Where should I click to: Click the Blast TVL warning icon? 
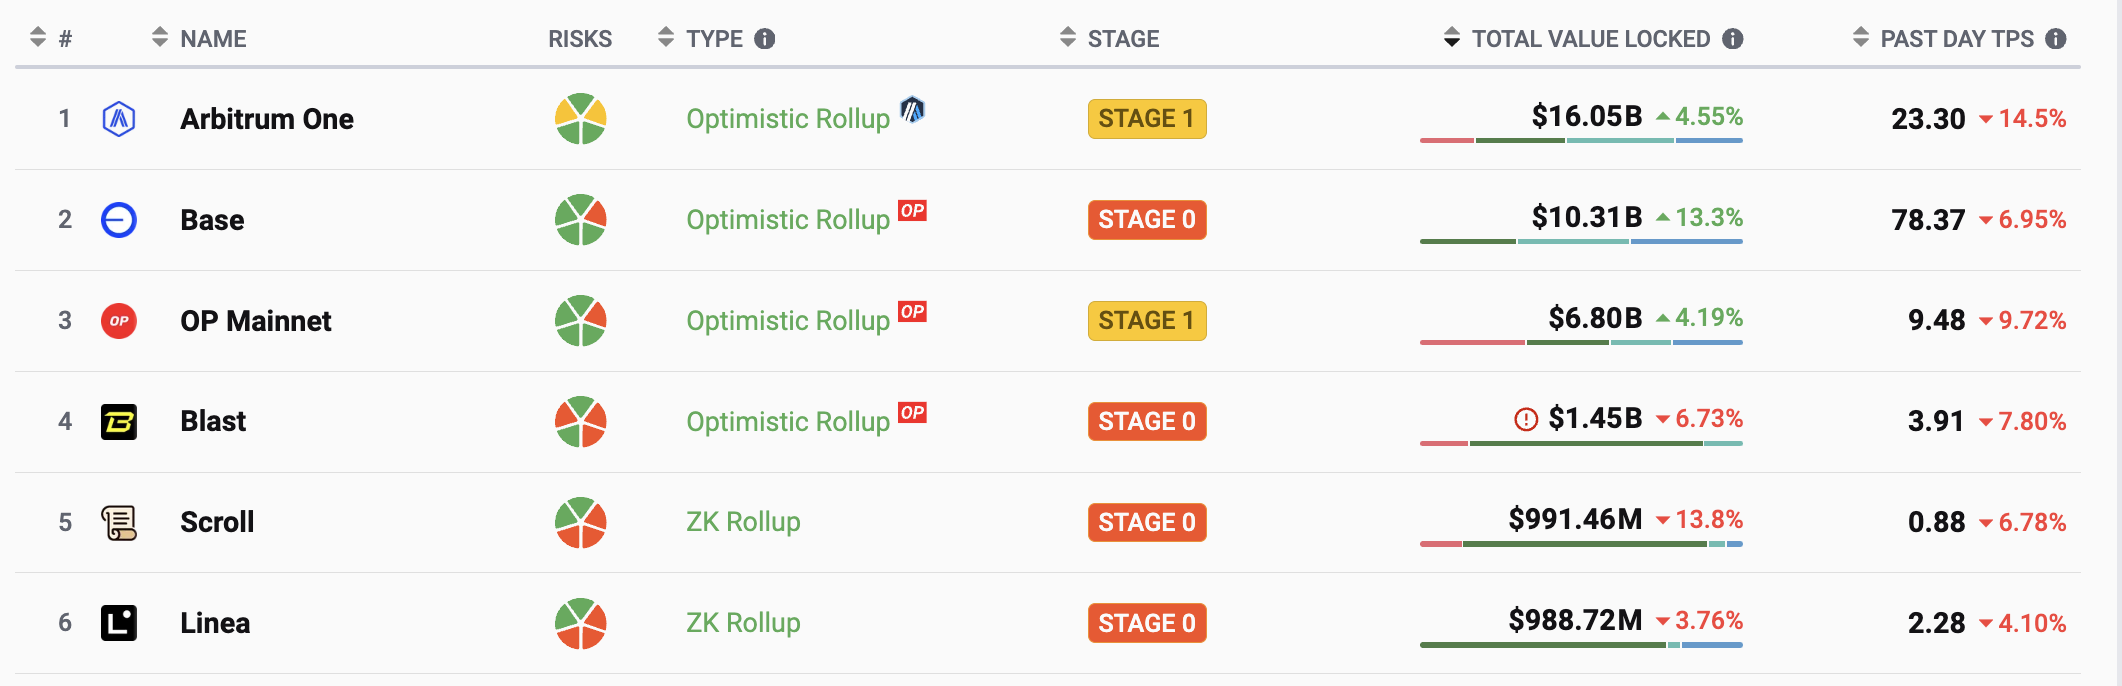click(1526, 419)
